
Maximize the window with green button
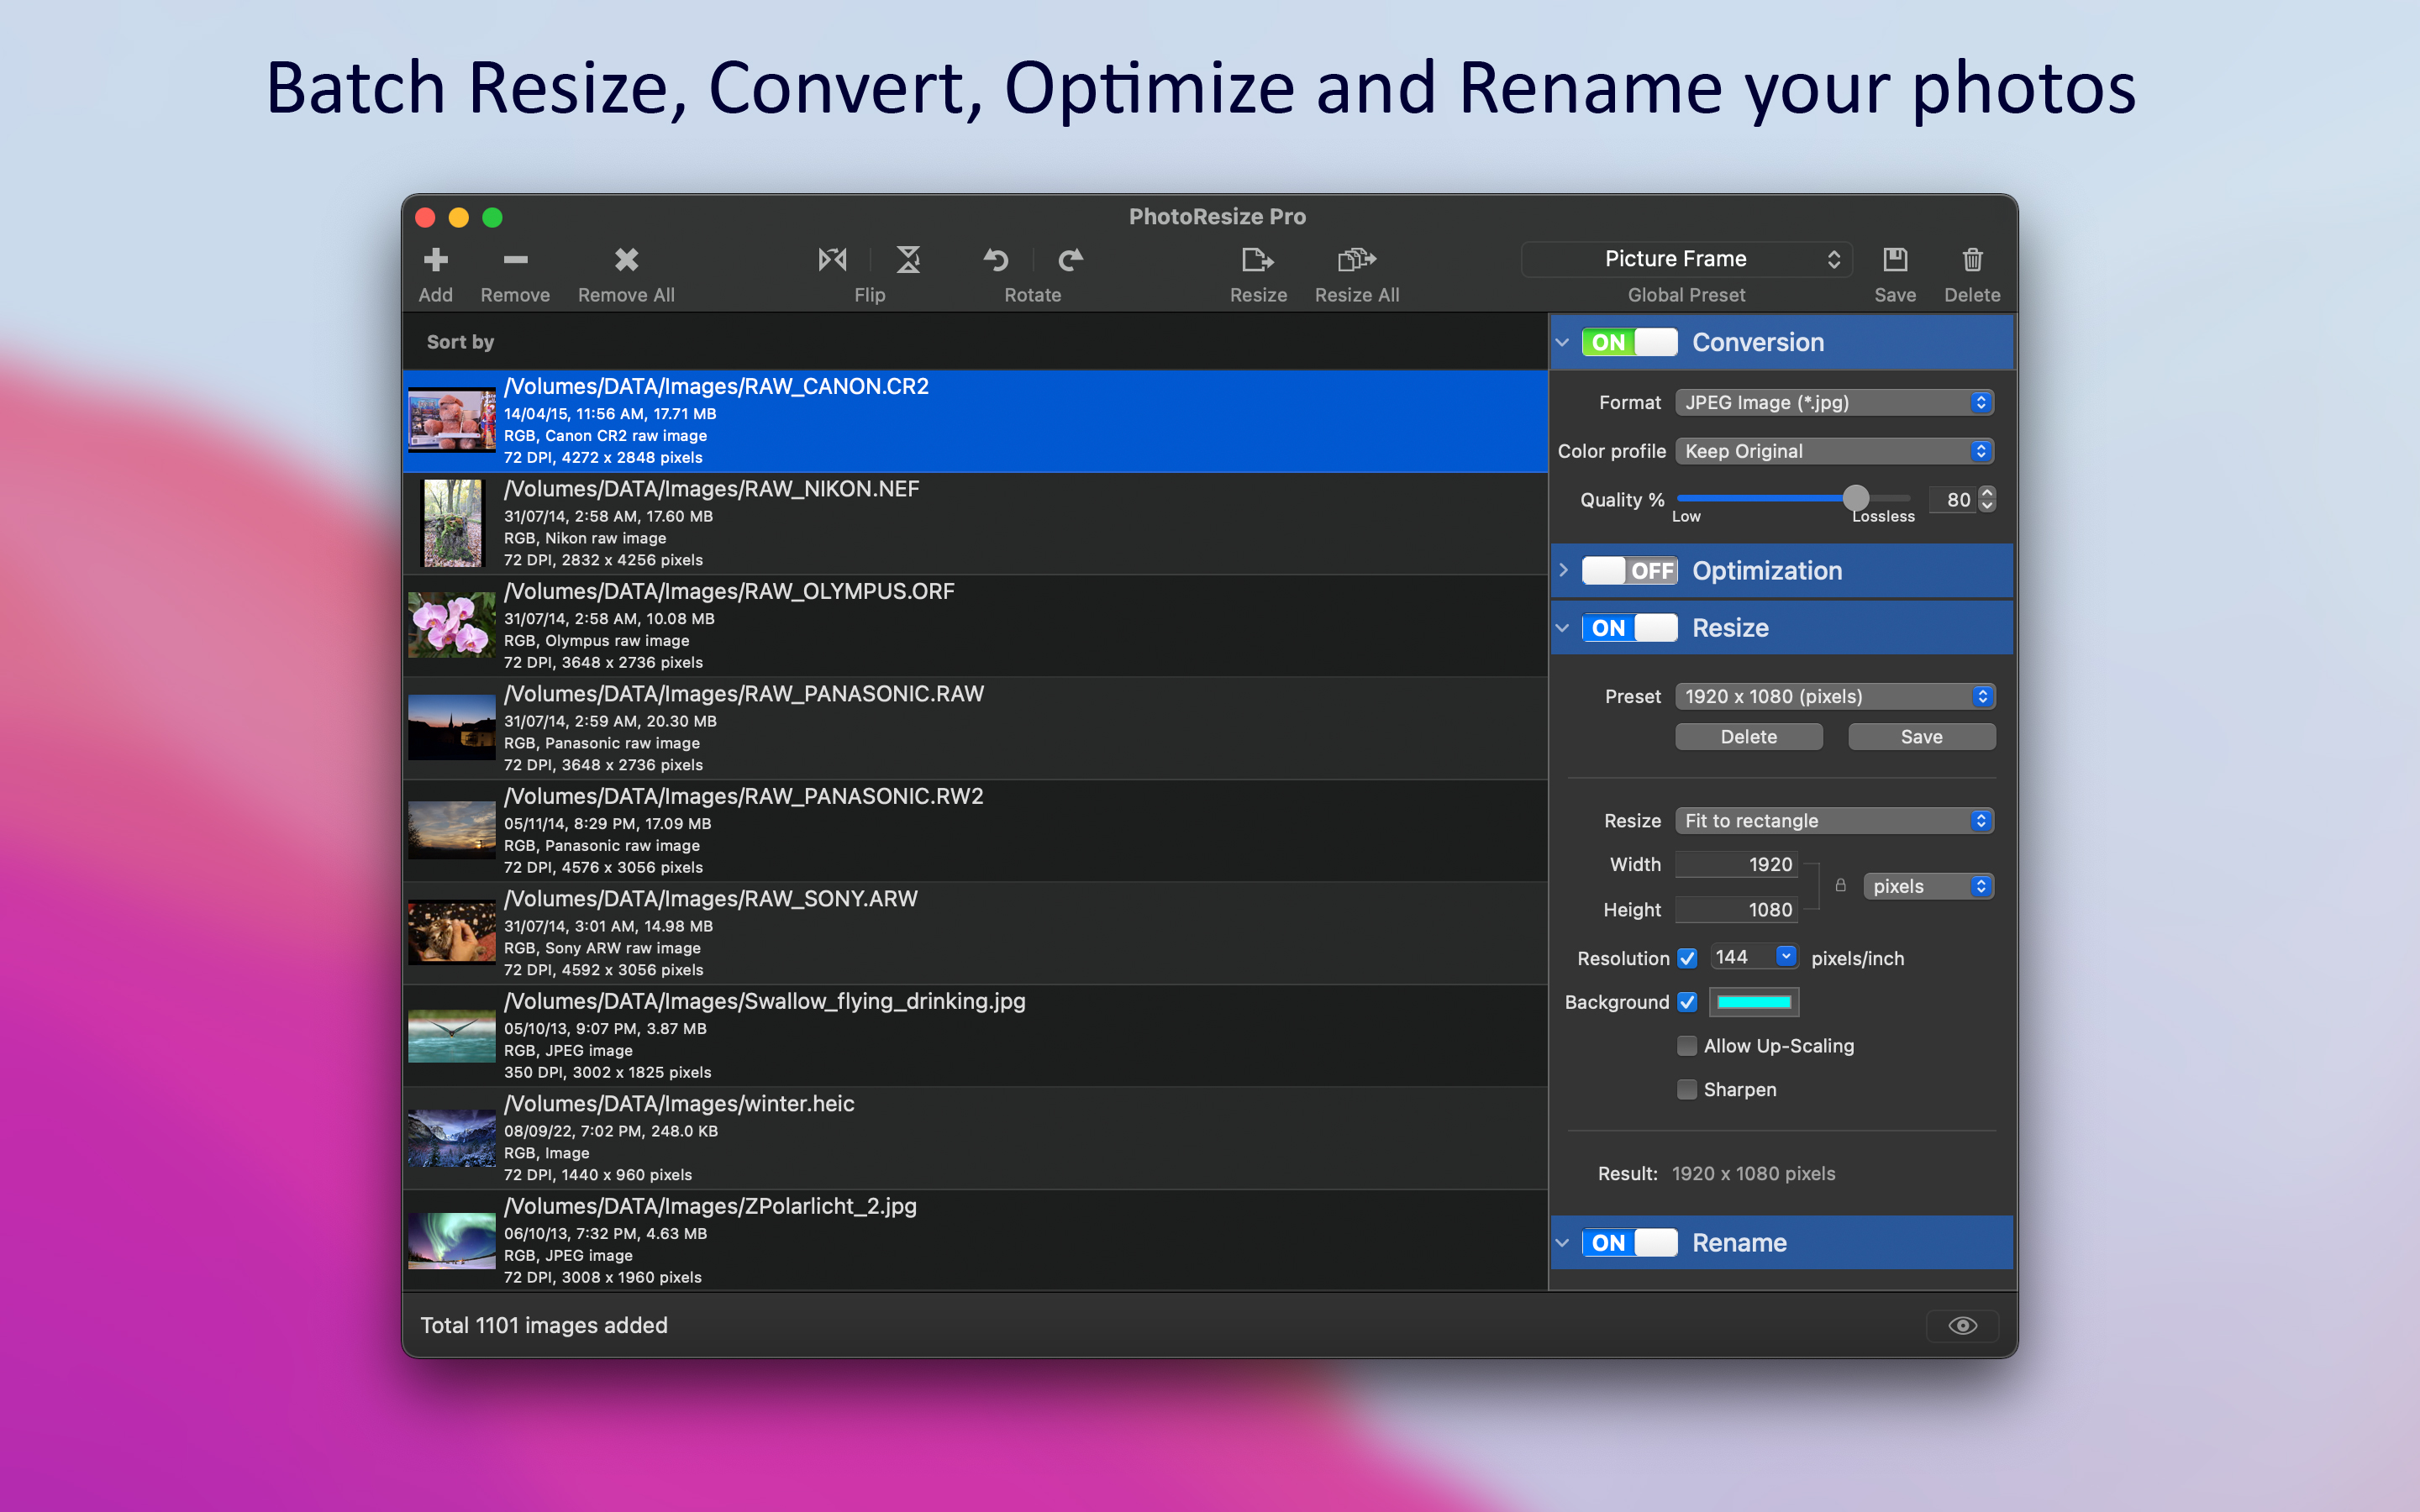click(x=492, y=217)
